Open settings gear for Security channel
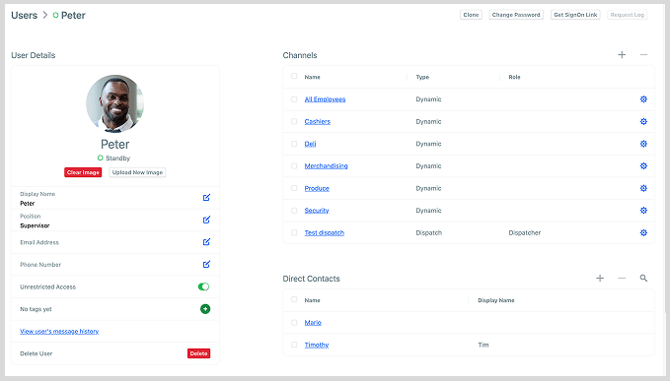The height and width of the screenshot is (381, 670). point(644,210)
